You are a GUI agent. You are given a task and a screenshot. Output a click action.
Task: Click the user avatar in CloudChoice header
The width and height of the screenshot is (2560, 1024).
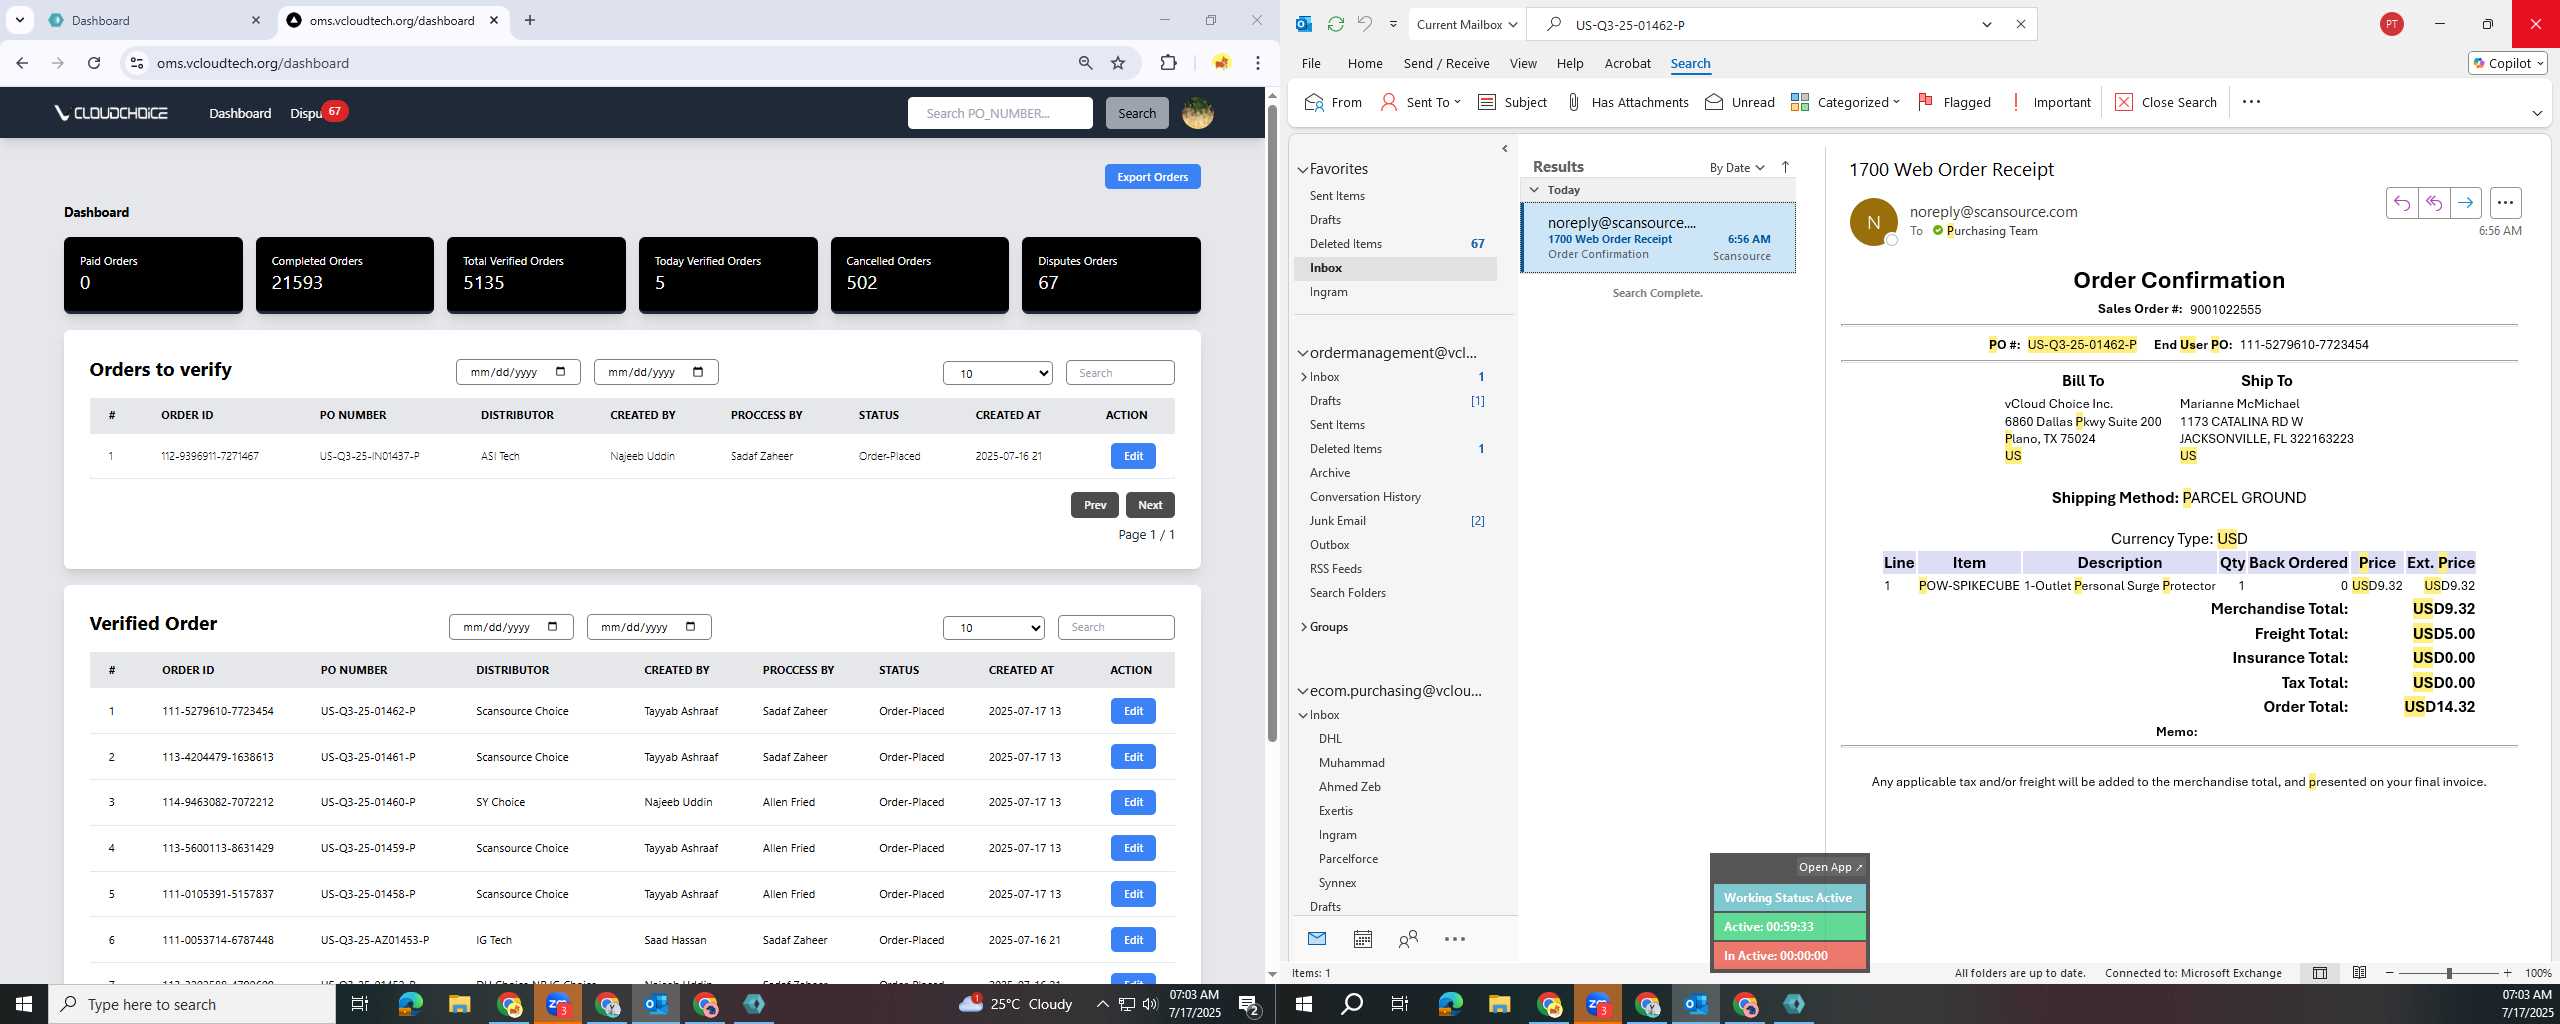click(1197, 113)
